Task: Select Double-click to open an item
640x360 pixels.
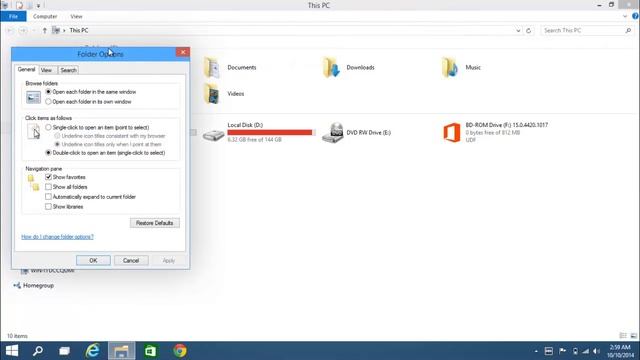Action: [48, 153]
